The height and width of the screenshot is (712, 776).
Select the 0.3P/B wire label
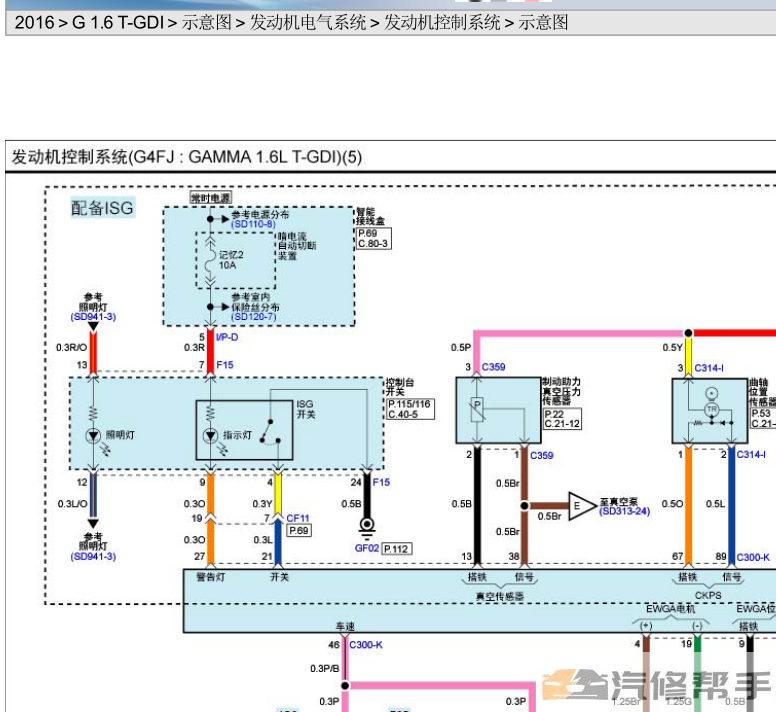coord(325,668)
